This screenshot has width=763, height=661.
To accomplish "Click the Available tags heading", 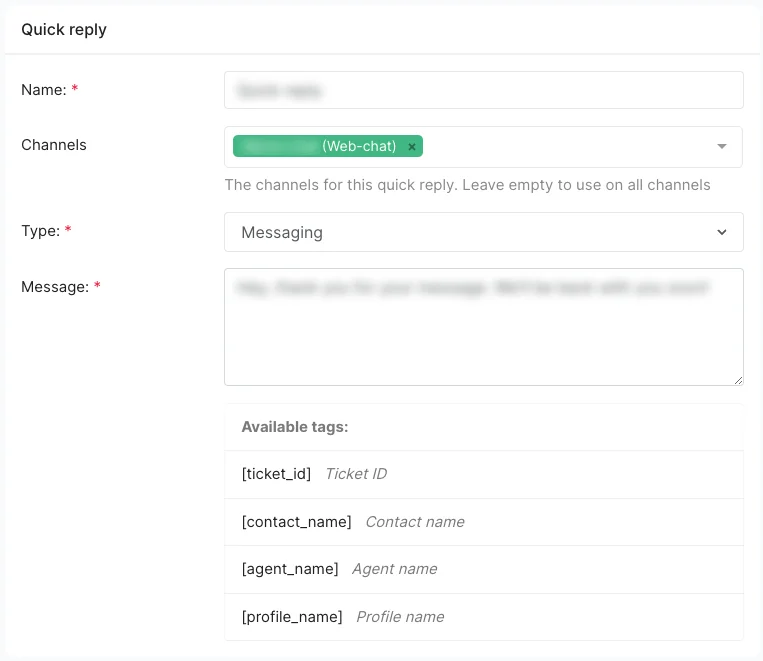I will (x=295, y=427).
